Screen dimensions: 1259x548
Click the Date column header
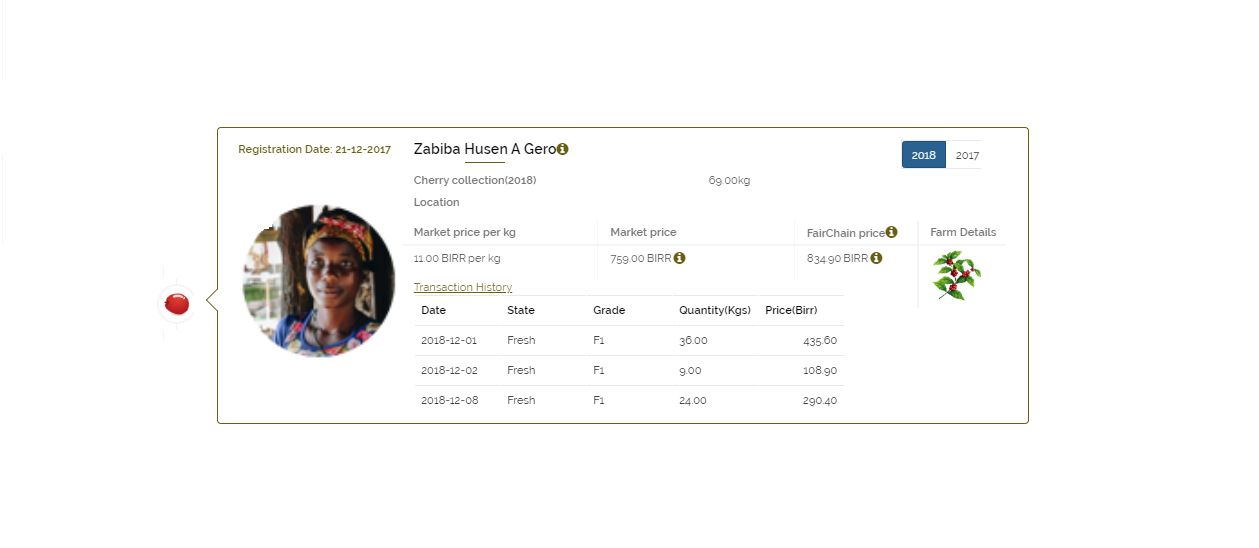coord(433,310)
